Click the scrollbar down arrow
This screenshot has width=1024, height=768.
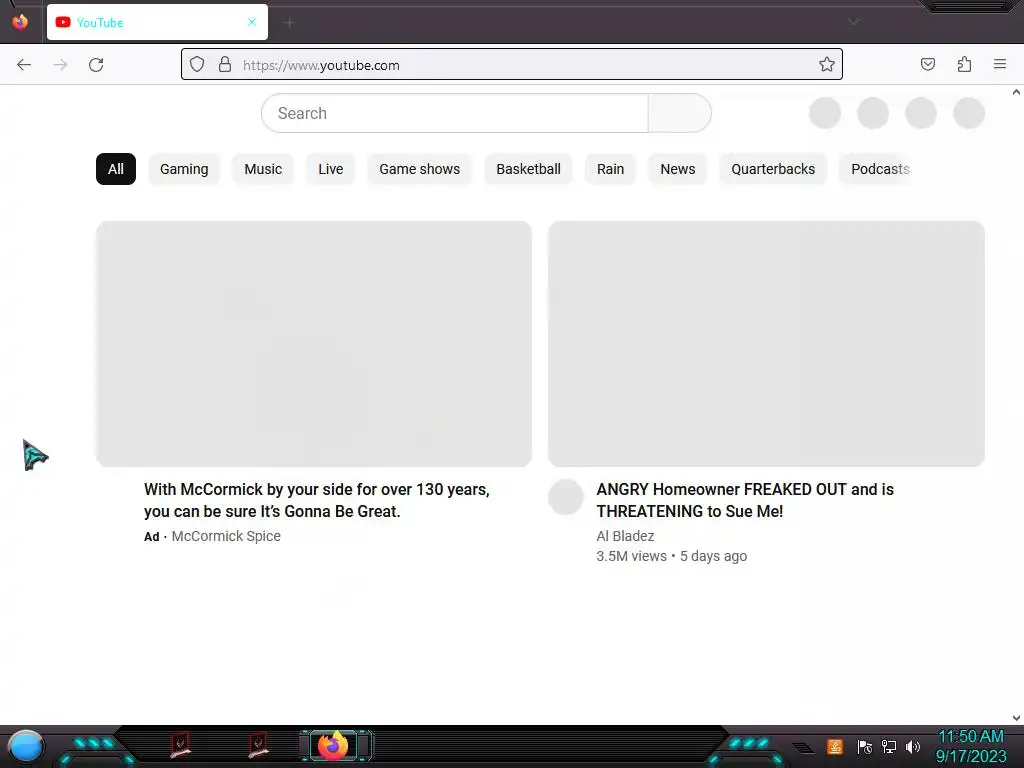pos(1016,718)
